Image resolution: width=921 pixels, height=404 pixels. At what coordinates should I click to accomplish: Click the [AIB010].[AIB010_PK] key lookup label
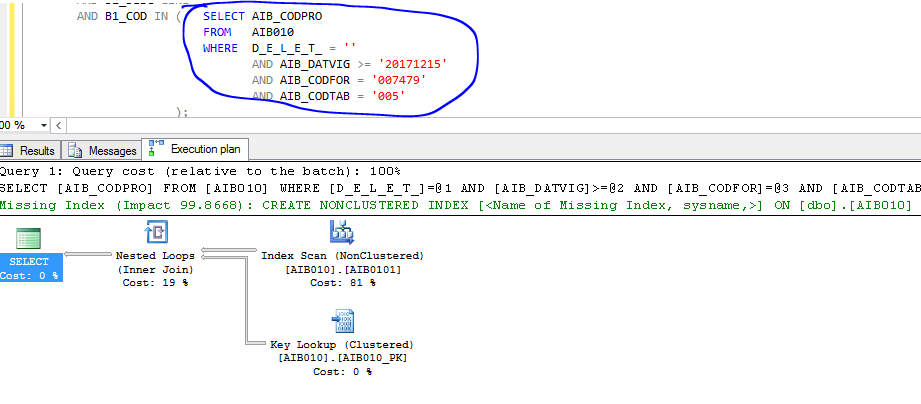coord(342,357)
